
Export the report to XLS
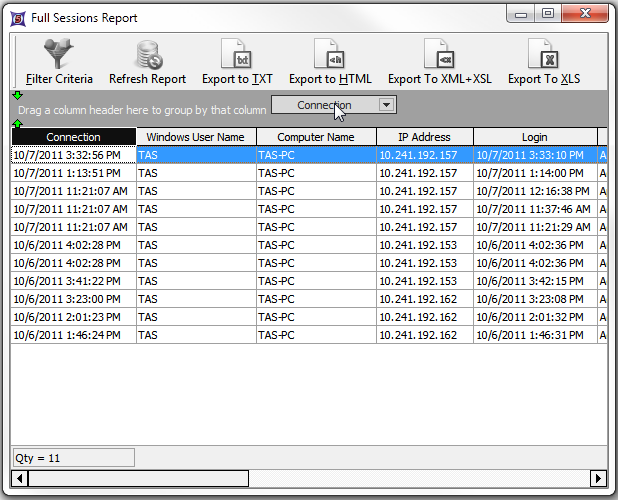pos(543,54)
